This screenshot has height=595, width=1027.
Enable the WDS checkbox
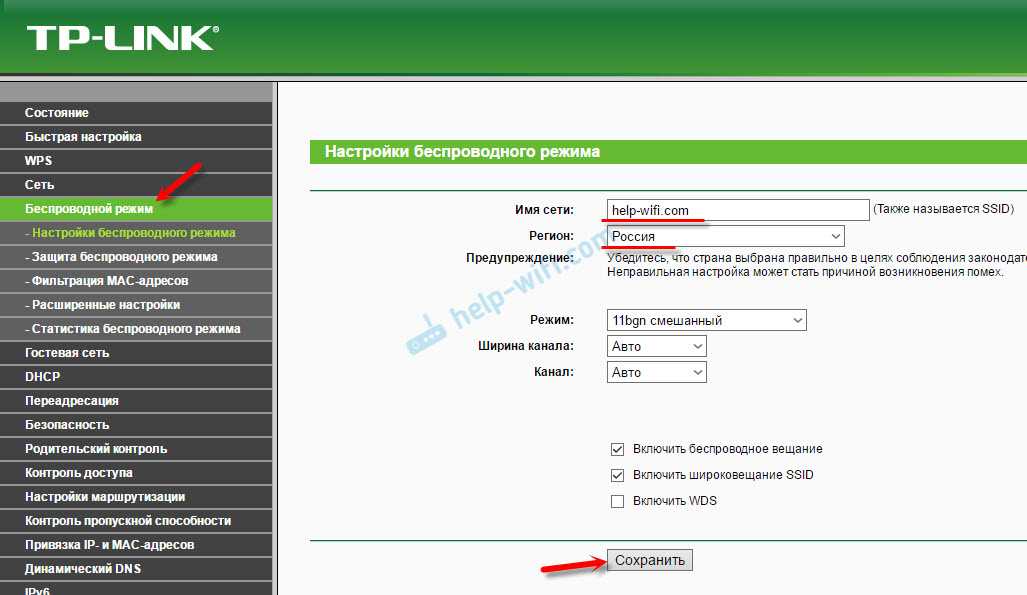point(617,501)
